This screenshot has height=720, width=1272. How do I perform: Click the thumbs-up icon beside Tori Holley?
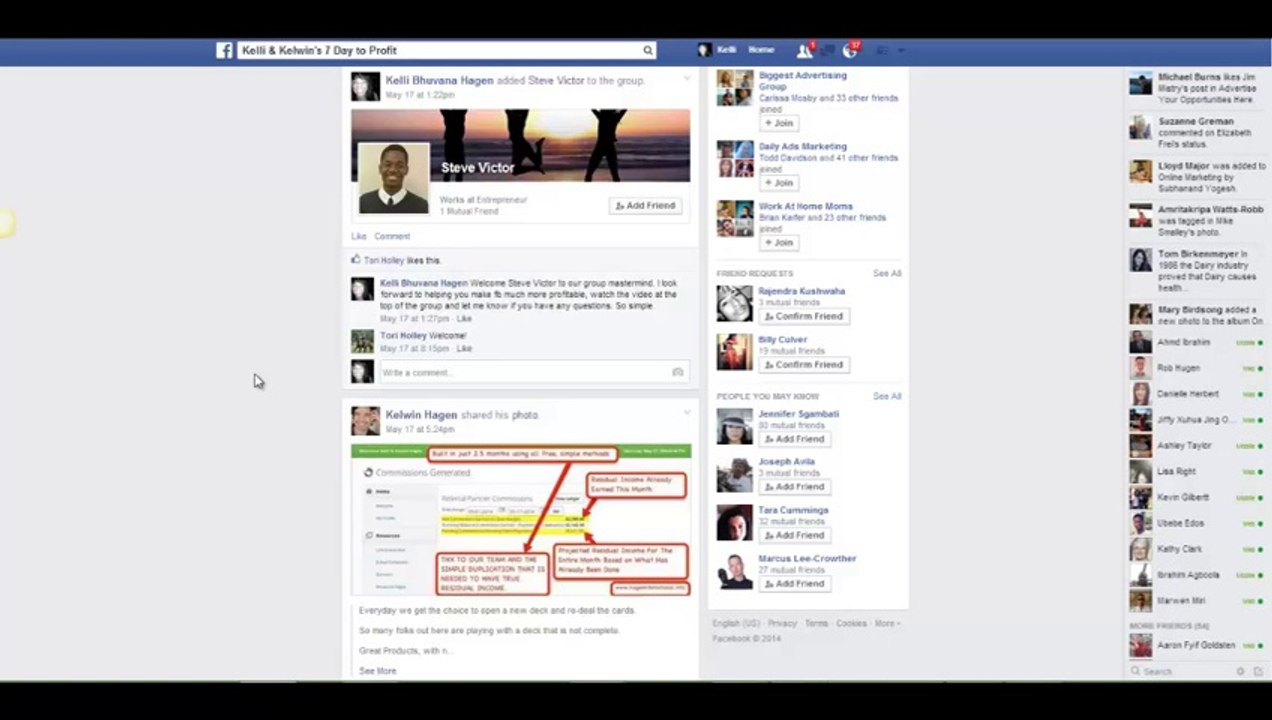point(355,260)
